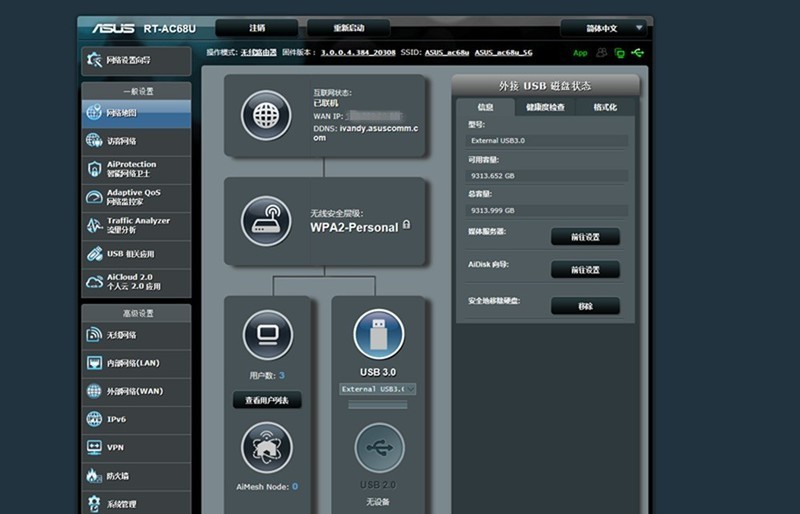800x514 pixels.
Task: Click the AiMesh Node count 0
Action: [295, 486]
